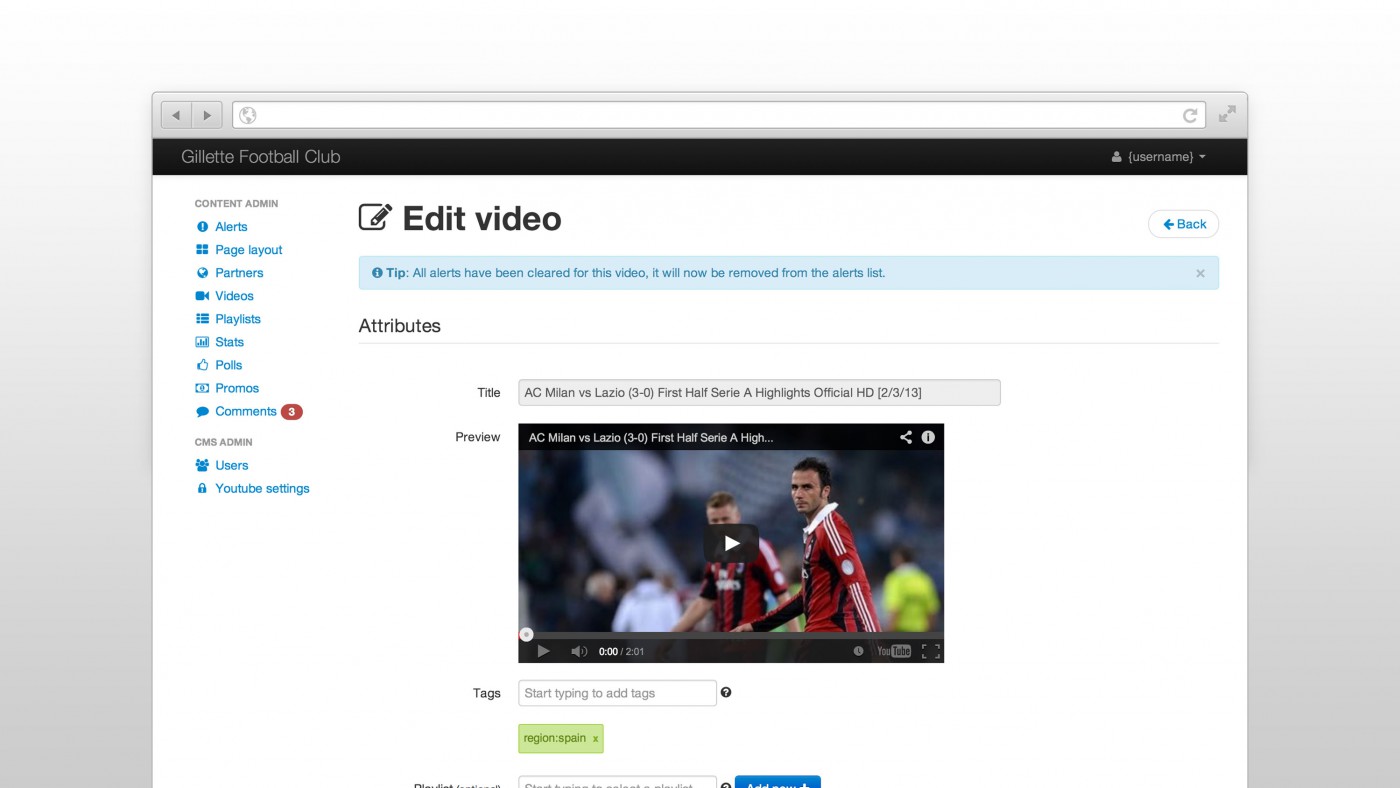Click the fullscreen expand arrows icon

click(1227, 114)
